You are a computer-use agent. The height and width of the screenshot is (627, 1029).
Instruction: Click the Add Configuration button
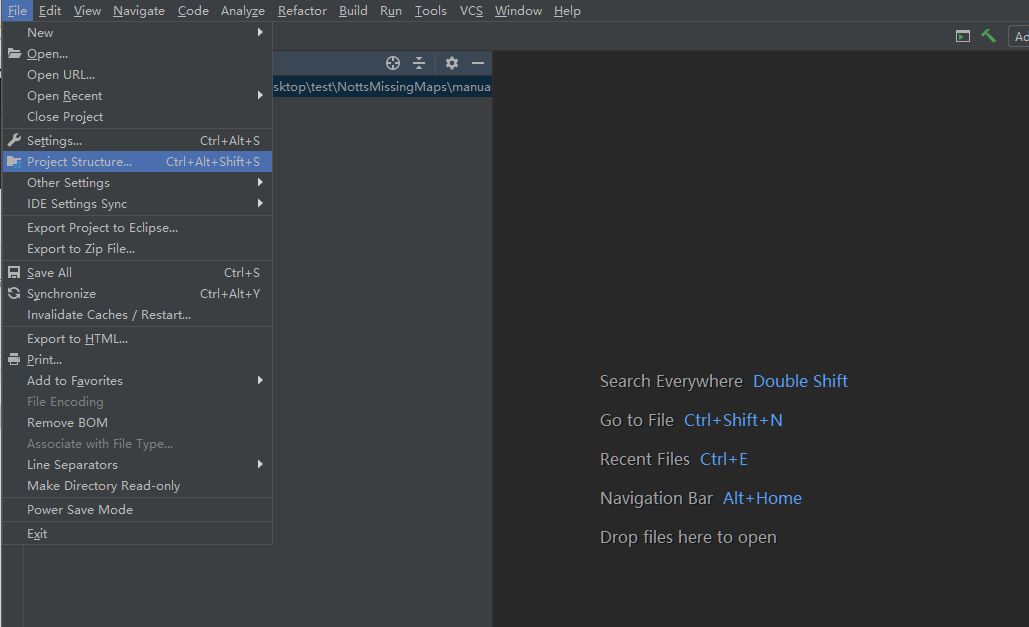[1021, 35]
